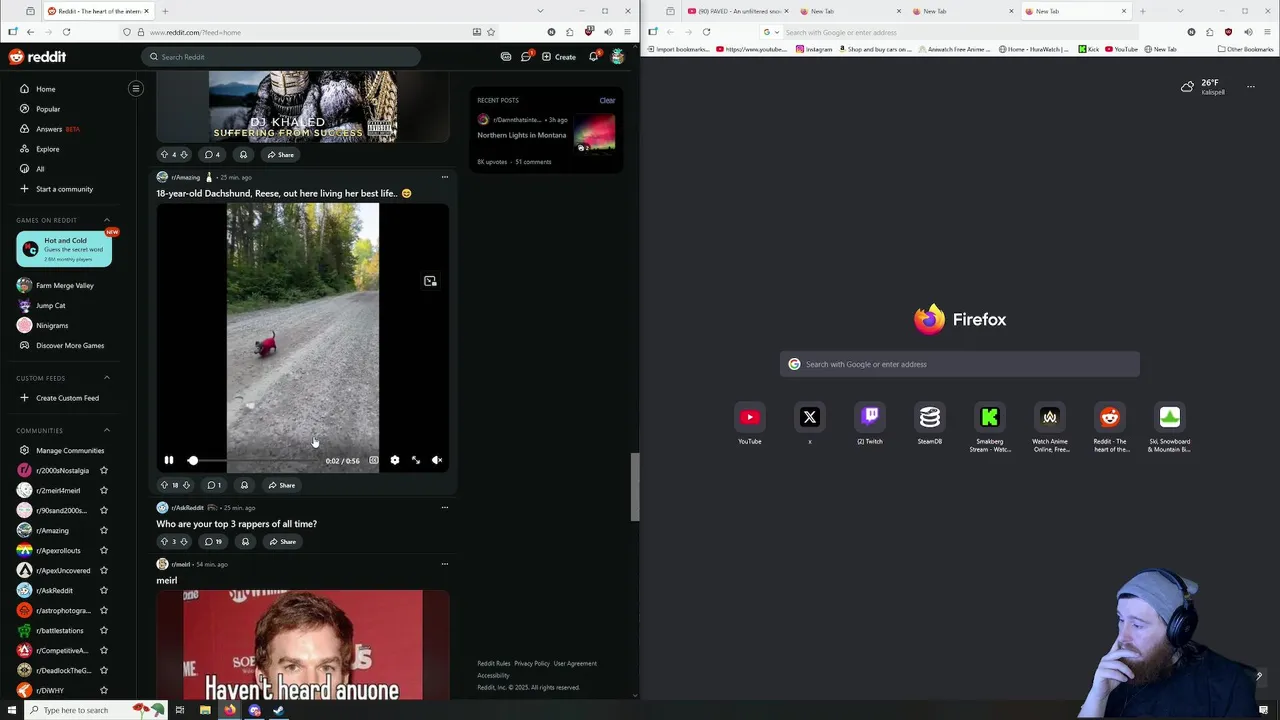Open the overflow menu on r/Amazing post
The width and height of the screenshot is (1280, 720).
pos(445,177)
